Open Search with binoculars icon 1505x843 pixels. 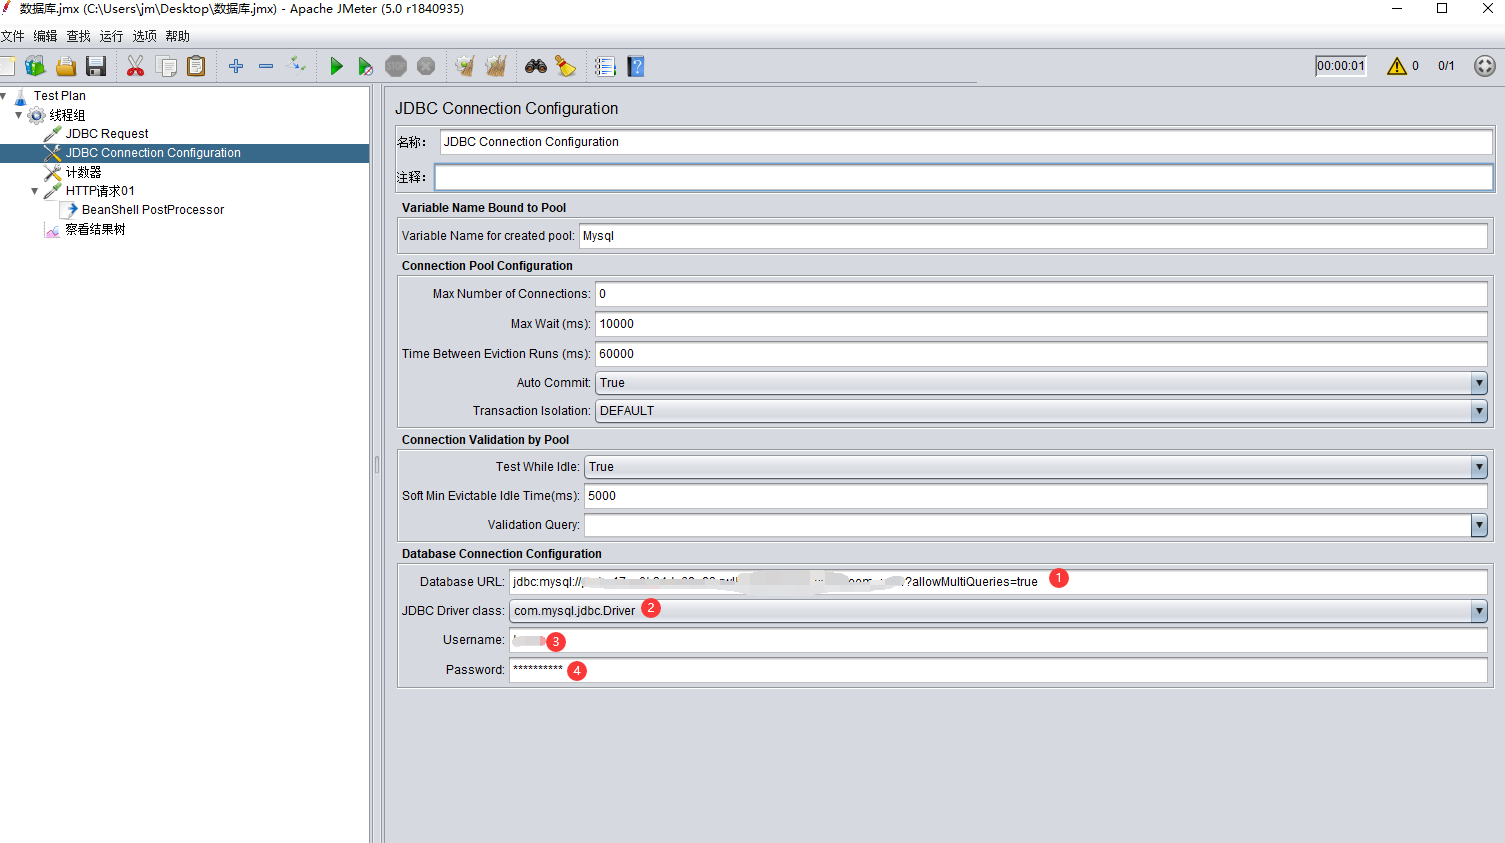pos(536,66)
